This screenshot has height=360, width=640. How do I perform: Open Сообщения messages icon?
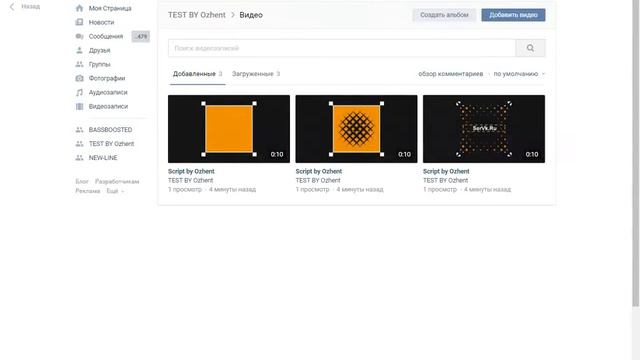(x=80, y=36)
